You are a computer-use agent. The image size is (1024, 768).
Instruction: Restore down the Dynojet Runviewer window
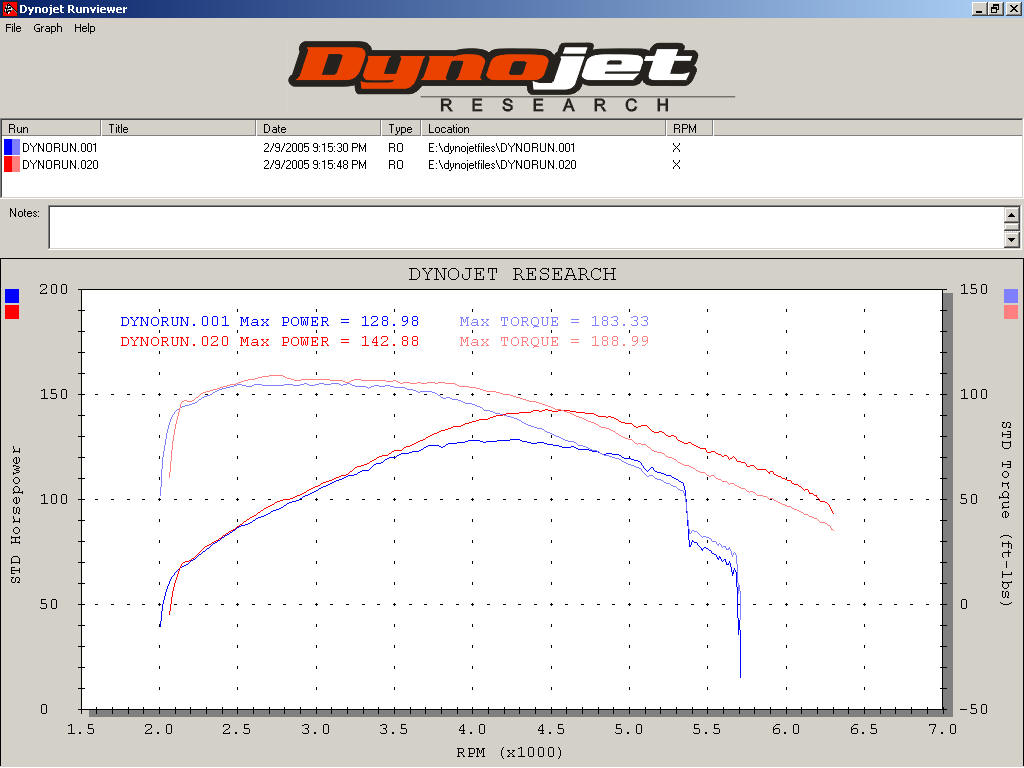coord(995,8)
